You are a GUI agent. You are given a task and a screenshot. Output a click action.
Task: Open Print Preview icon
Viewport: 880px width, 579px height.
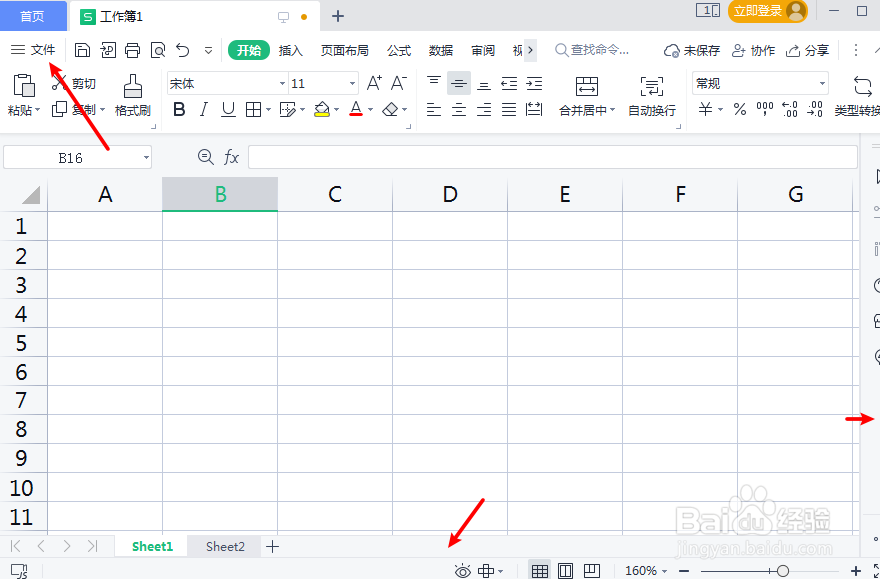158,50
